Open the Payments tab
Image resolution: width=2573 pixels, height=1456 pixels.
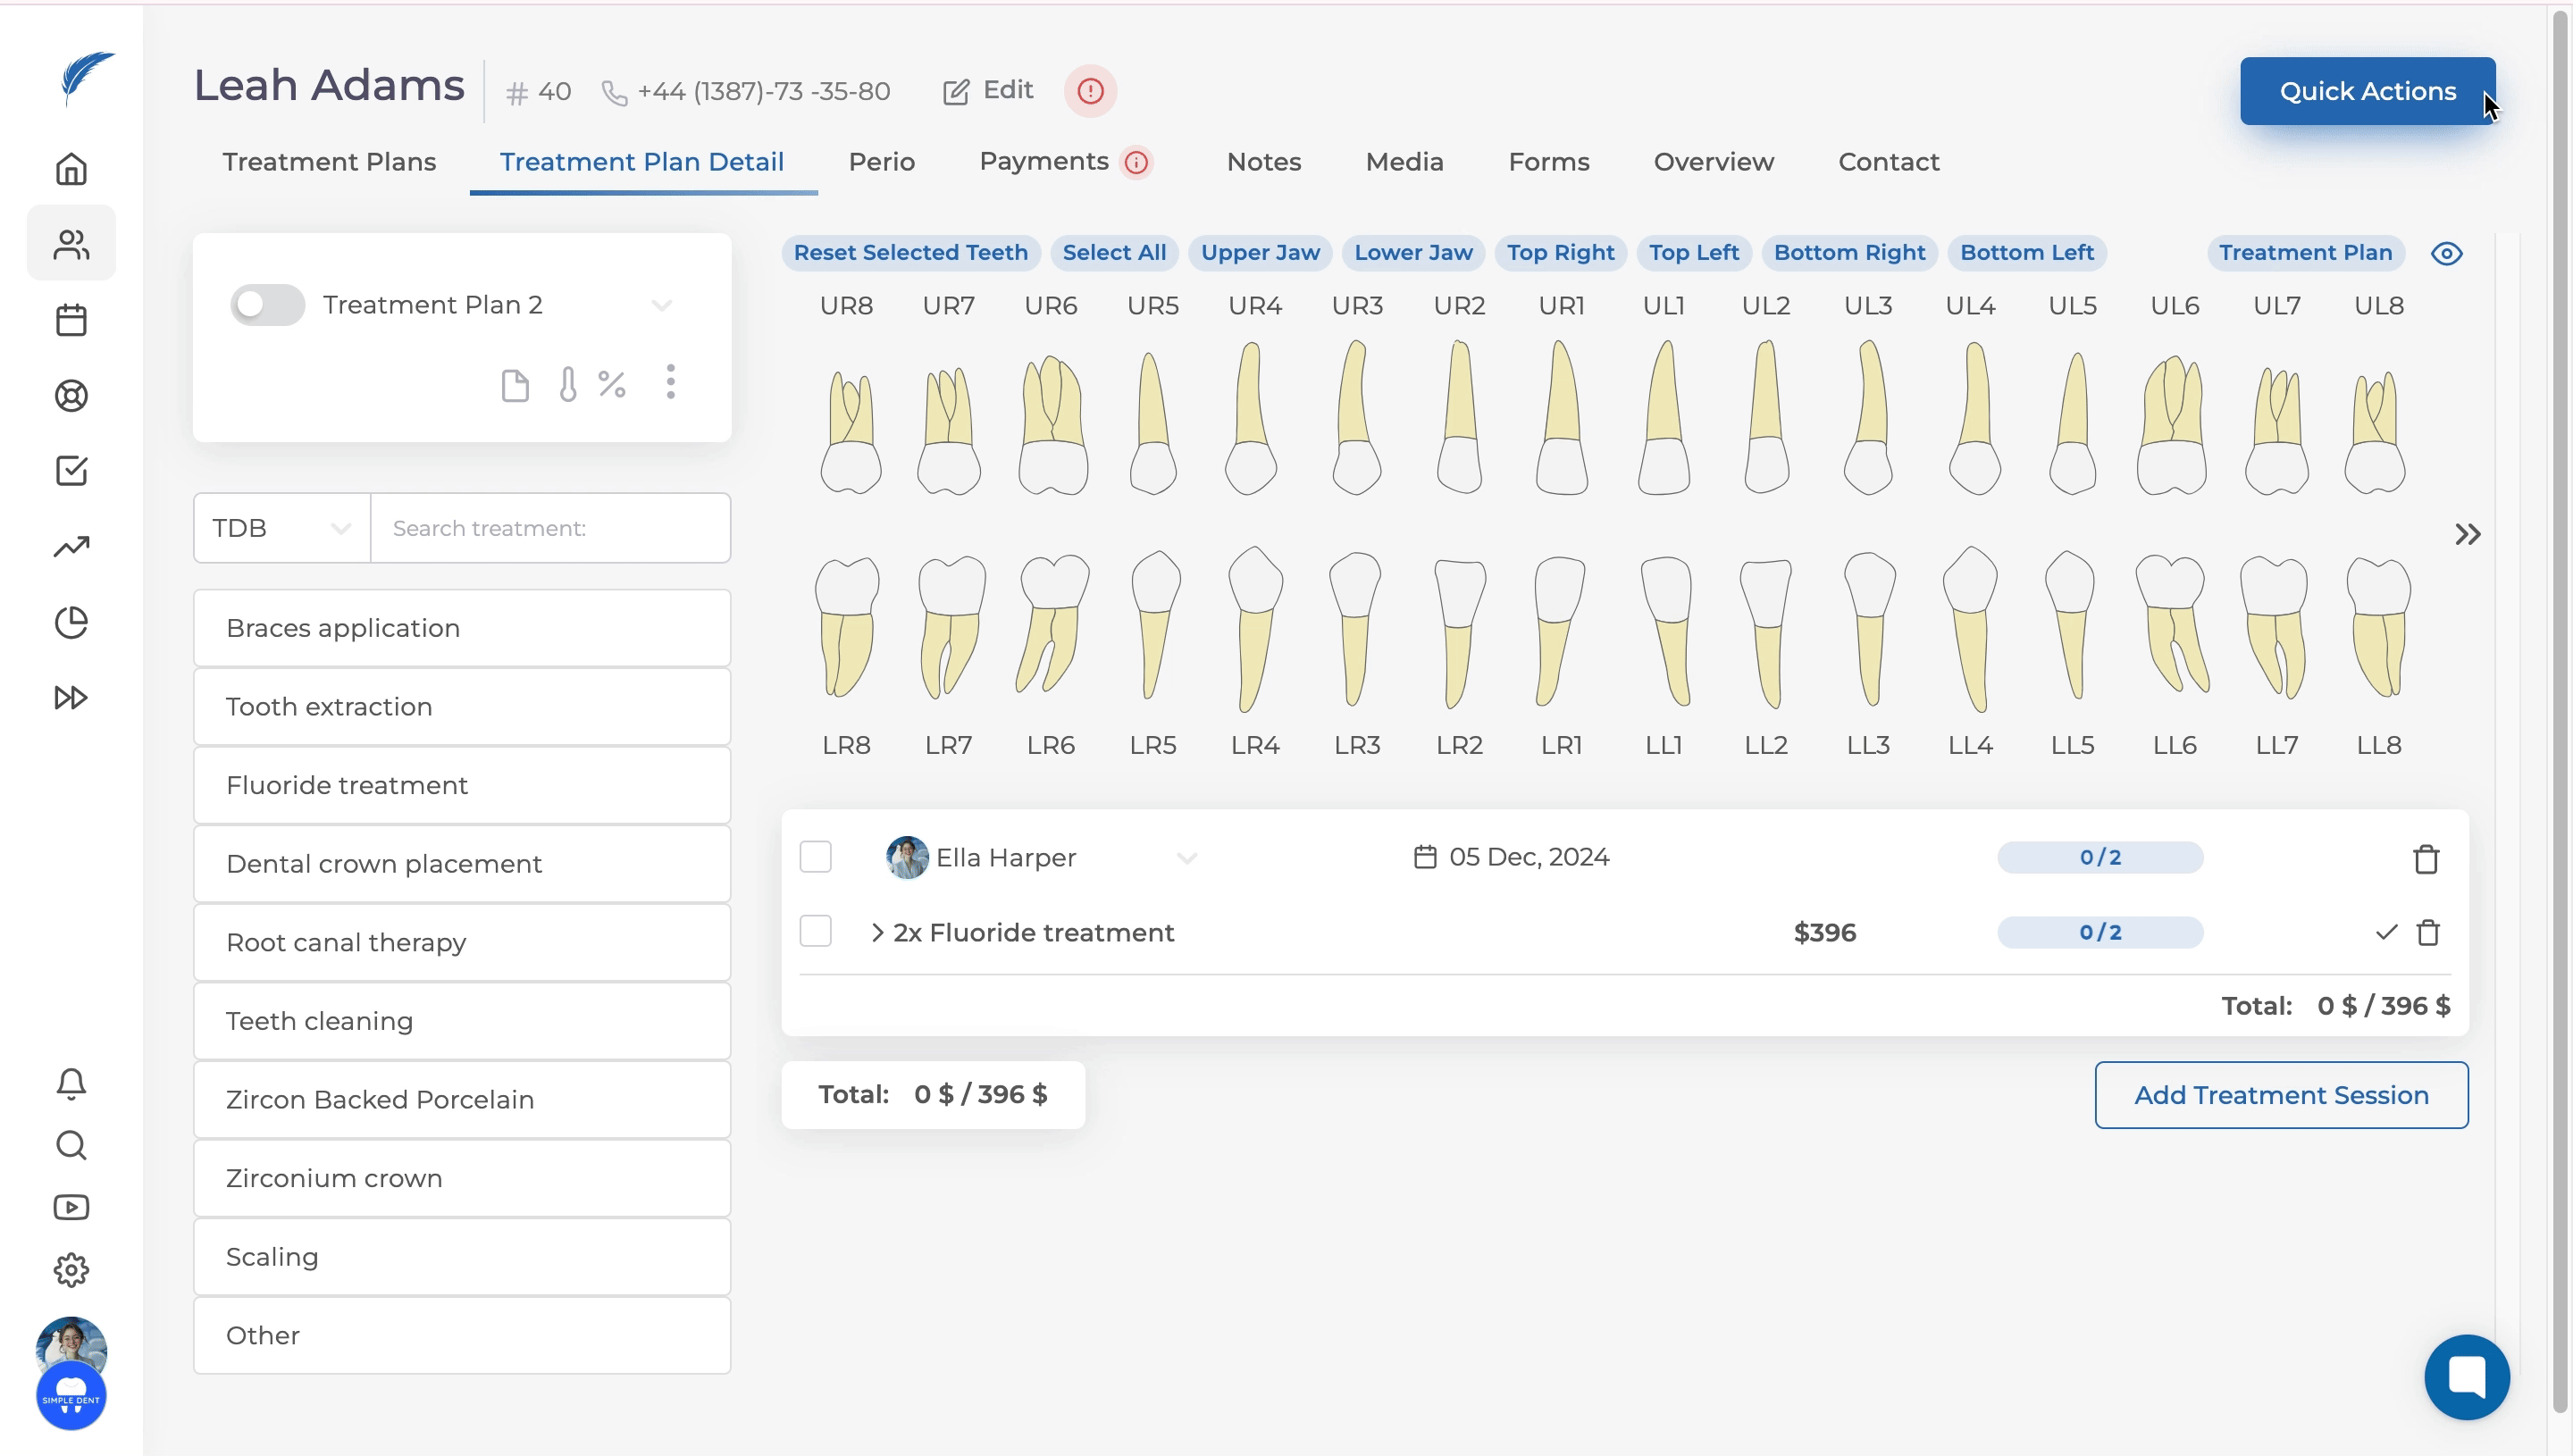[1043, 162]
